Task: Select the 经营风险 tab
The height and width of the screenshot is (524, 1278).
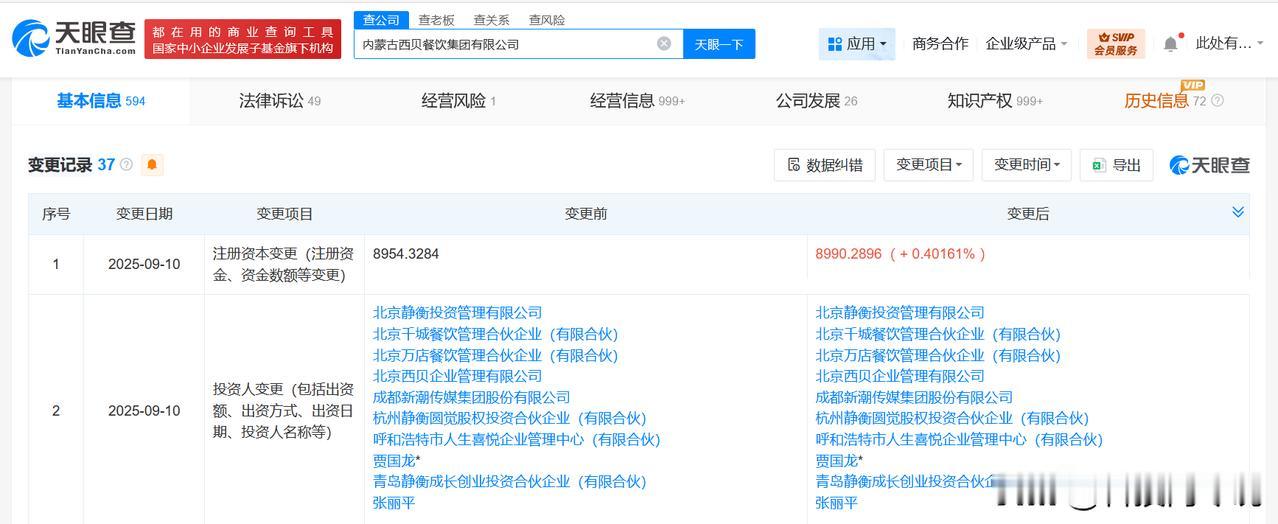Action: (458, 101)
